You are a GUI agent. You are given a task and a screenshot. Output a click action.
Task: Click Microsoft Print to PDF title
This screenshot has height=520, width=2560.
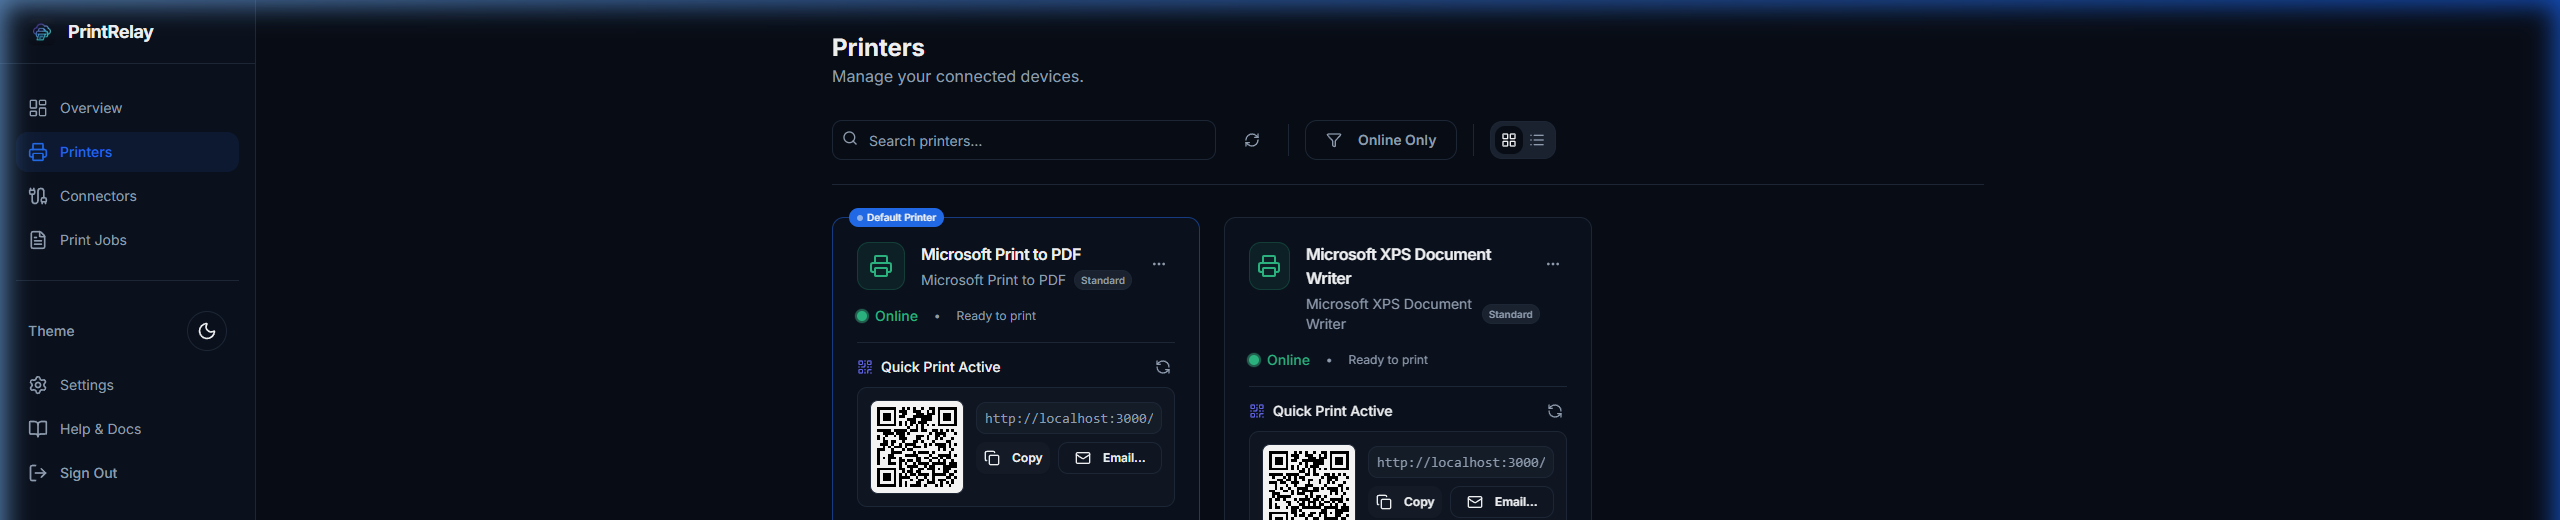(1001, 254)
